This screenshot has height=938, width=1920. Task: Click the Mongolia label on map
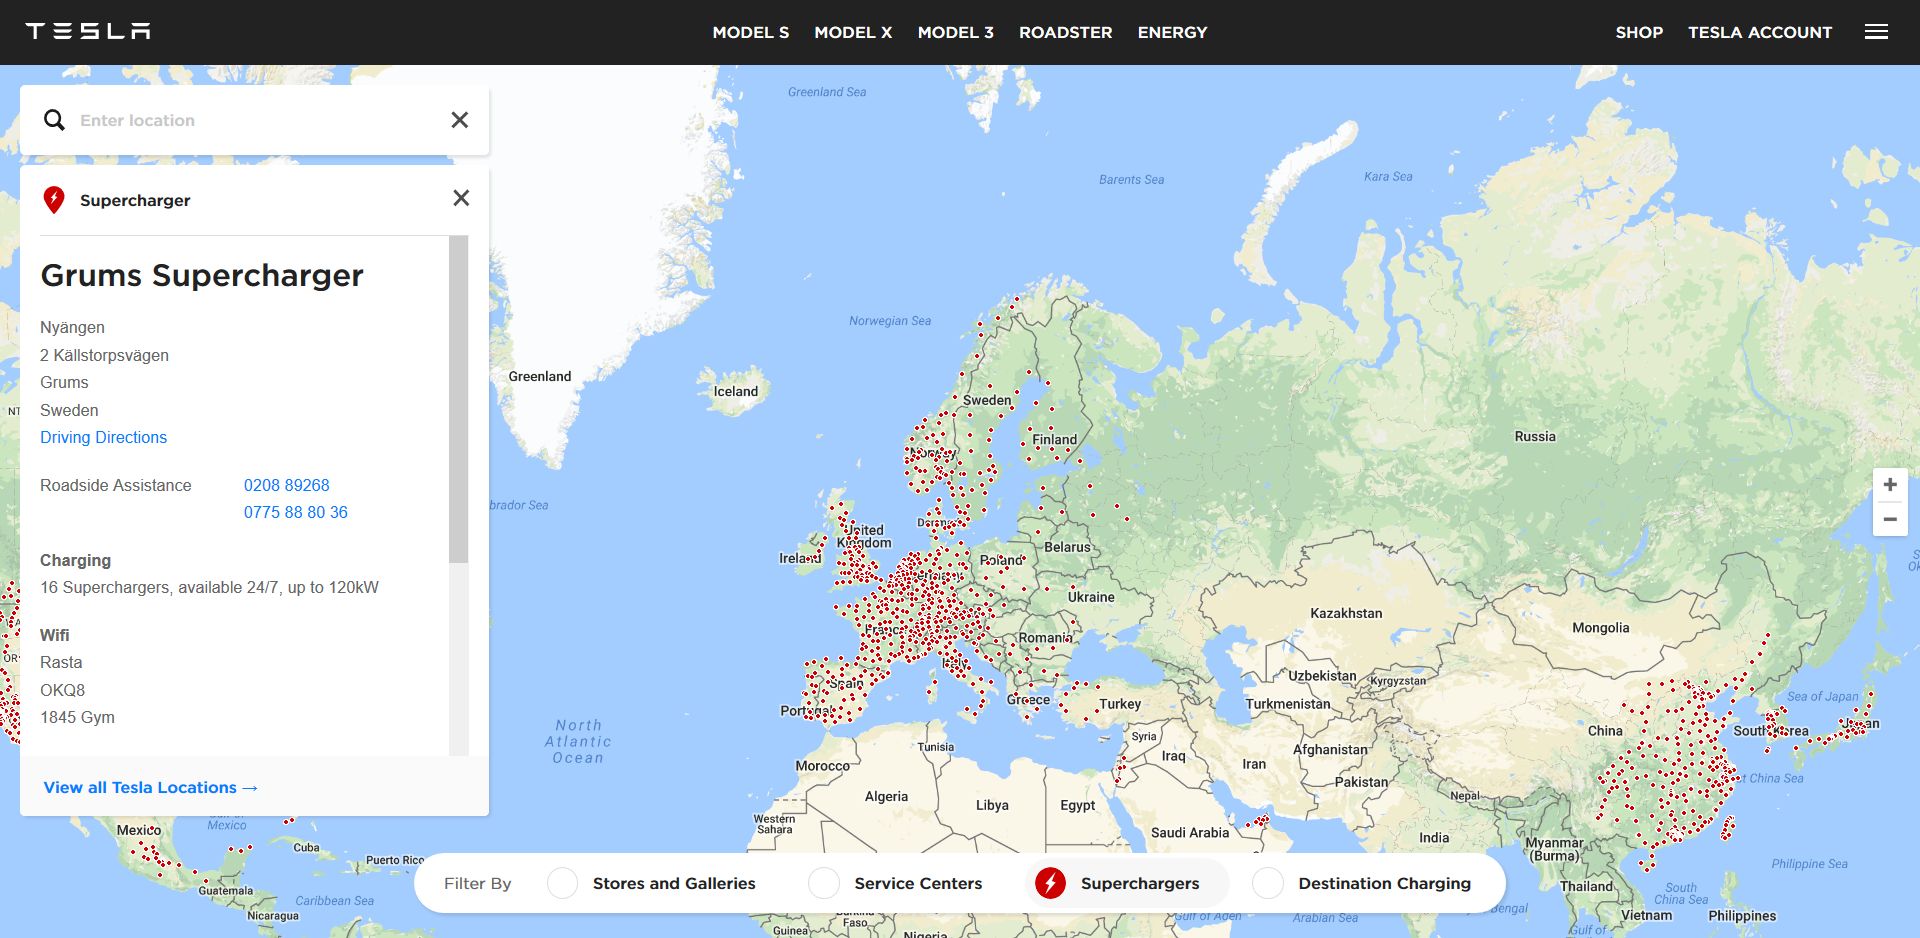(x=1601, y=628)
